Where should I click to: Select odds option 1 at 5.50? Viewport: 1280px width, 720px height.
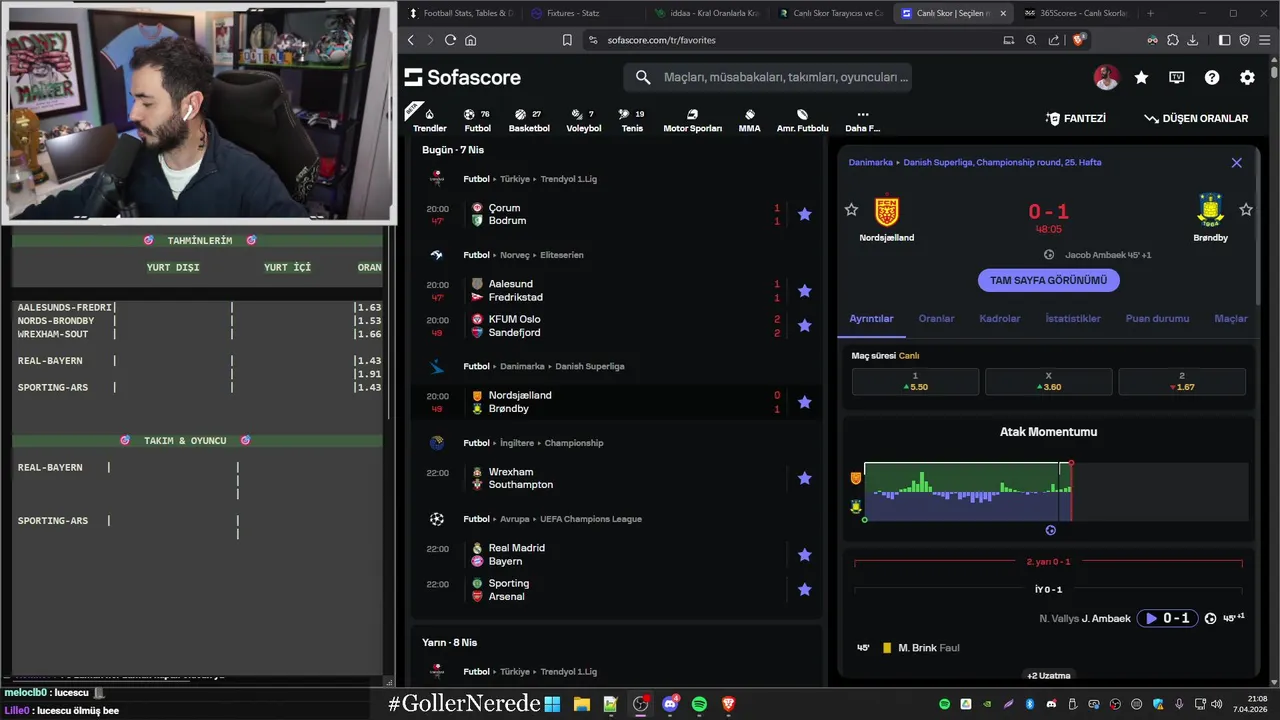(x=915, y=381)
